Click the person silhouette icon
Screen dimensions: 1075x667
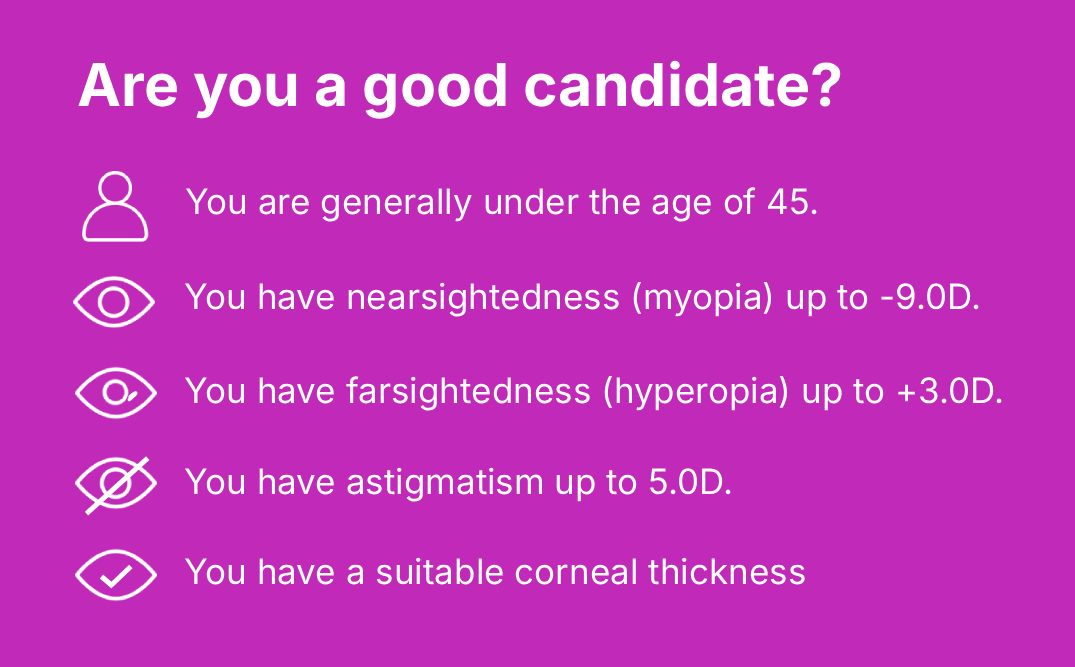[x=115, y=207]
